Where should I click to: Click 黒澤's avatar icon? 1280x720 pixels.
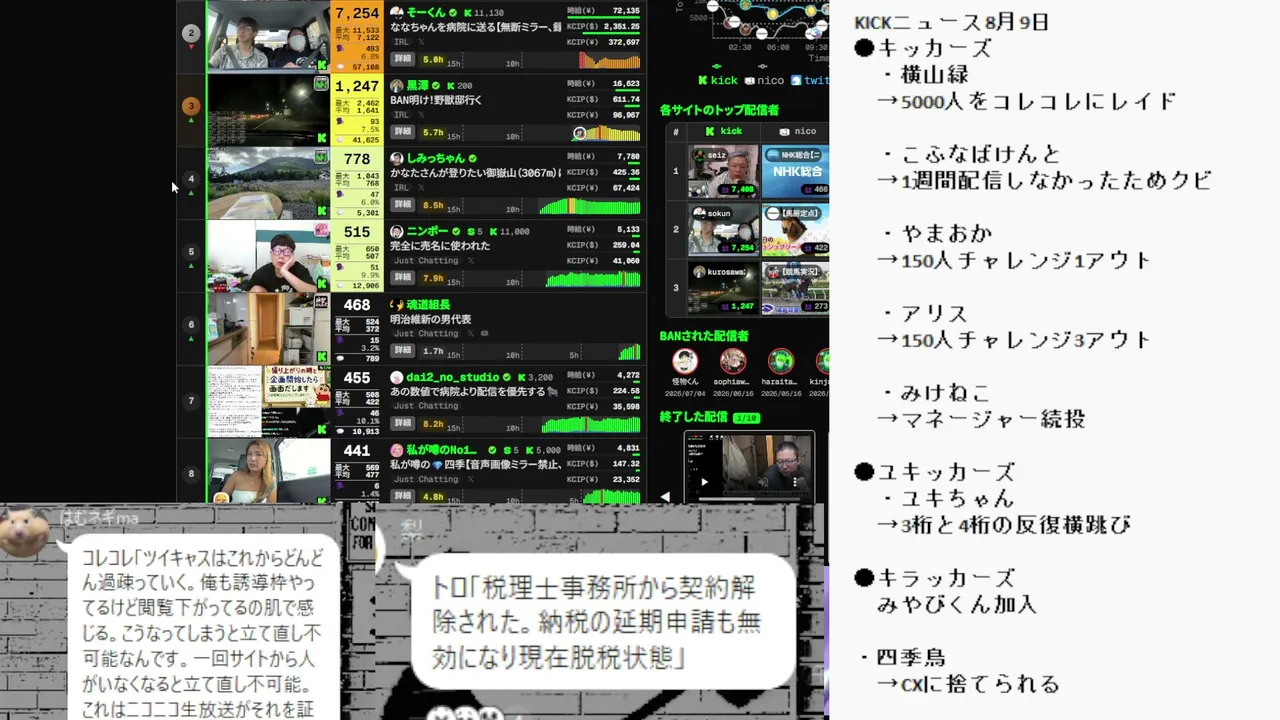pos(397,86)
